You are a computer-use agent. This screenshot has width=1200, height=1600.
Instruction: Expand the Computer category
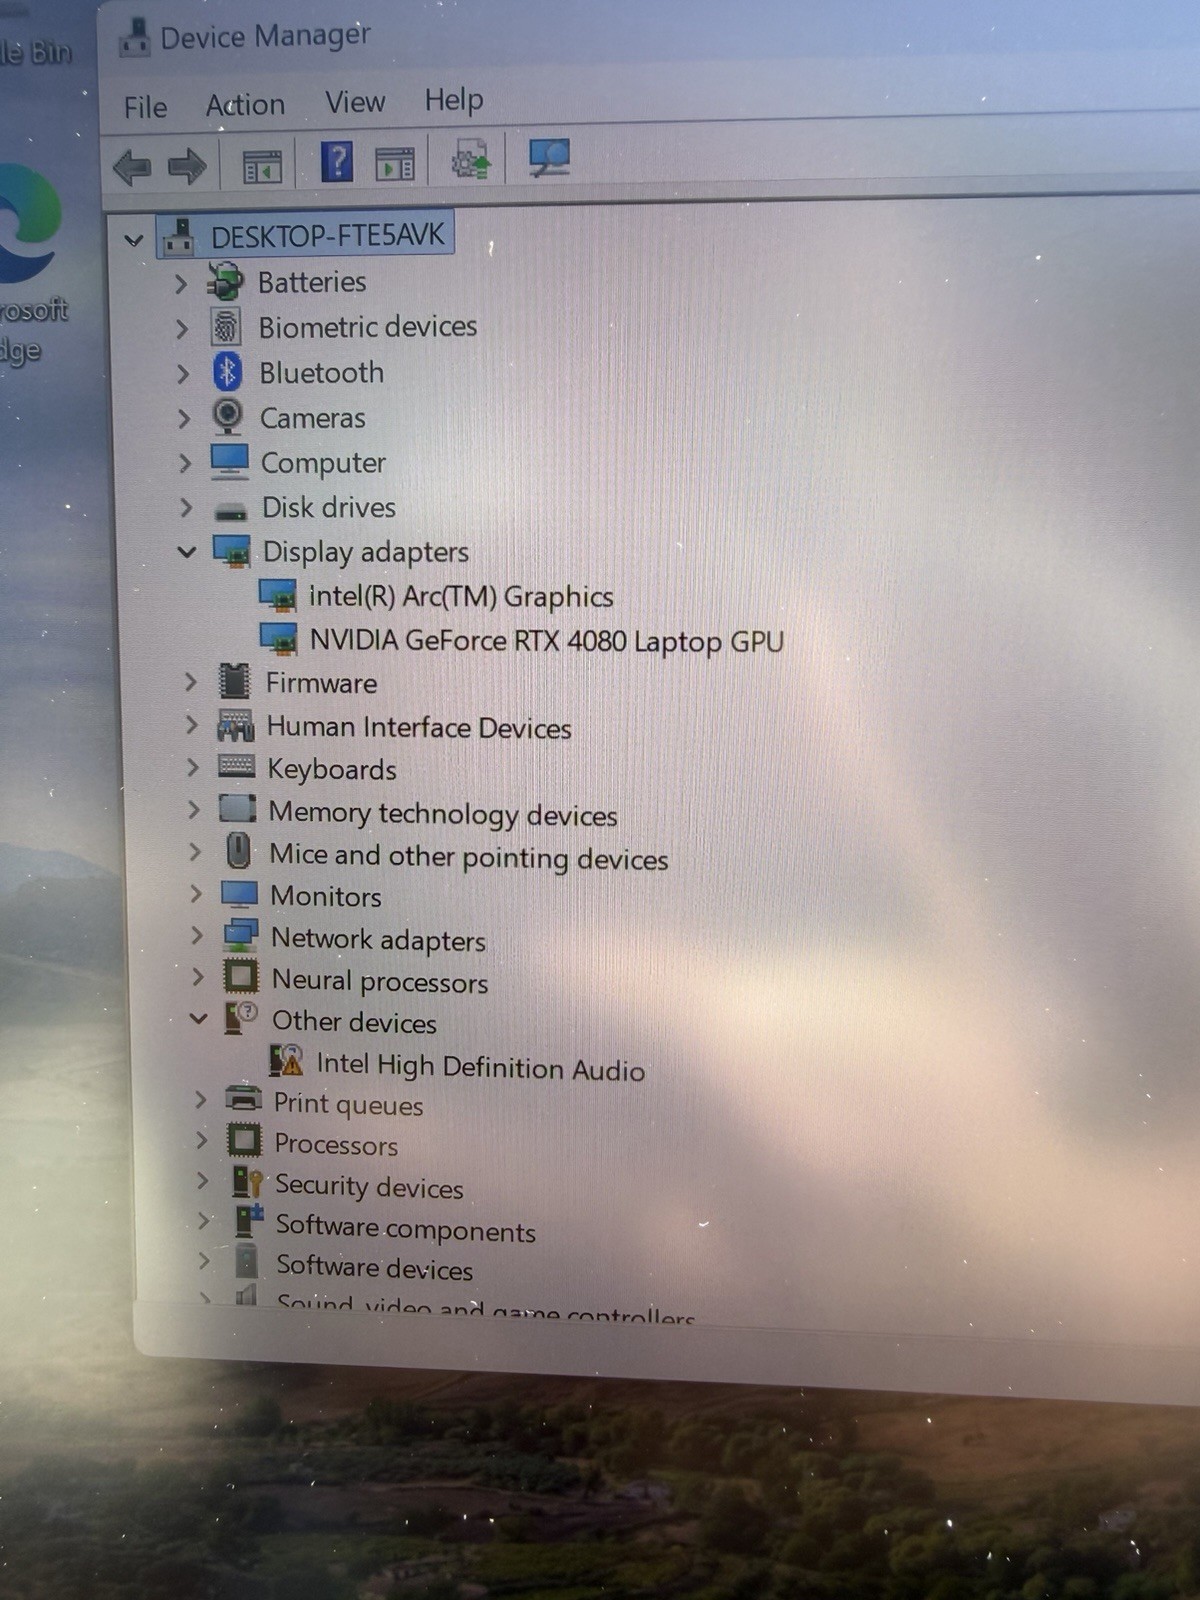tap(184, 463)
